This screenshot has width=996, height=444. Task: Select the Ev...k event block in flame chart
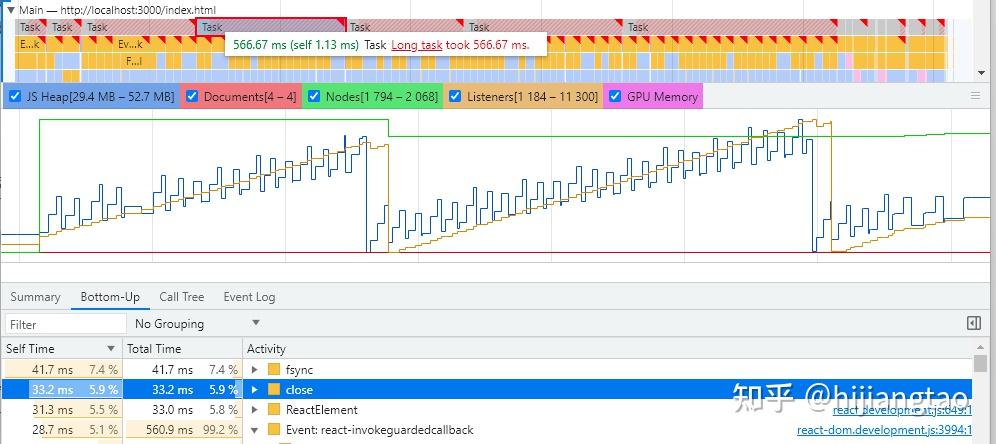point(130,44)
